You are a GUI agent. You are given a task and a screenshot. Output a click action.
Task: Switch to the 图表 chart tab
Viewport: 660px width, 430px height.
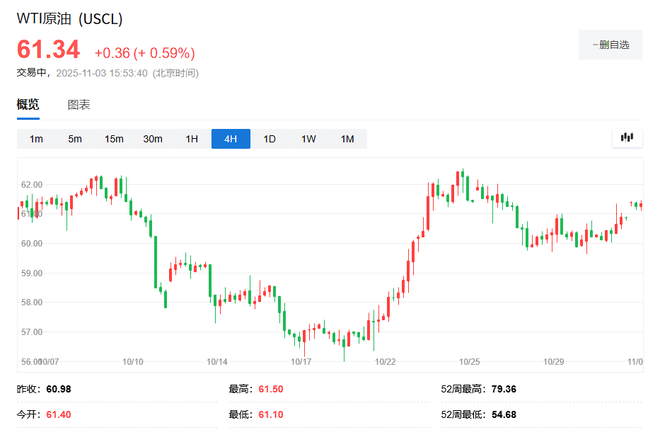tap(79, 104)
